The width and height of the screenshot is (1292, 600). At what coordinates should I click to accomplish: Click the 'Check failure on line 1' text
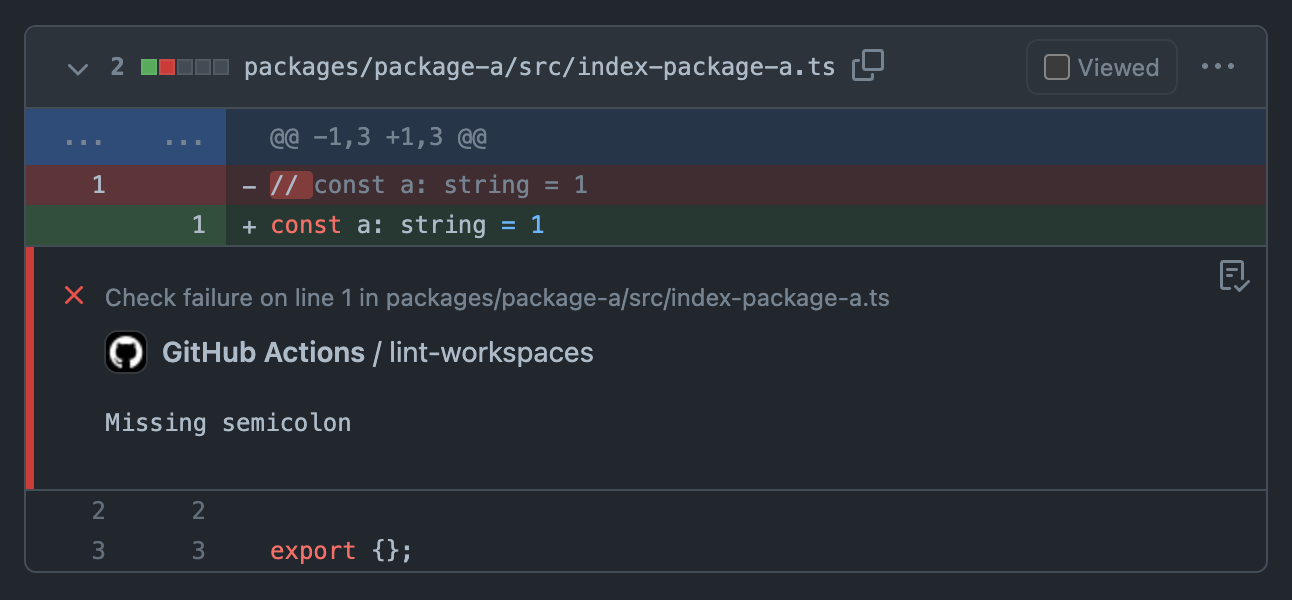497,297
